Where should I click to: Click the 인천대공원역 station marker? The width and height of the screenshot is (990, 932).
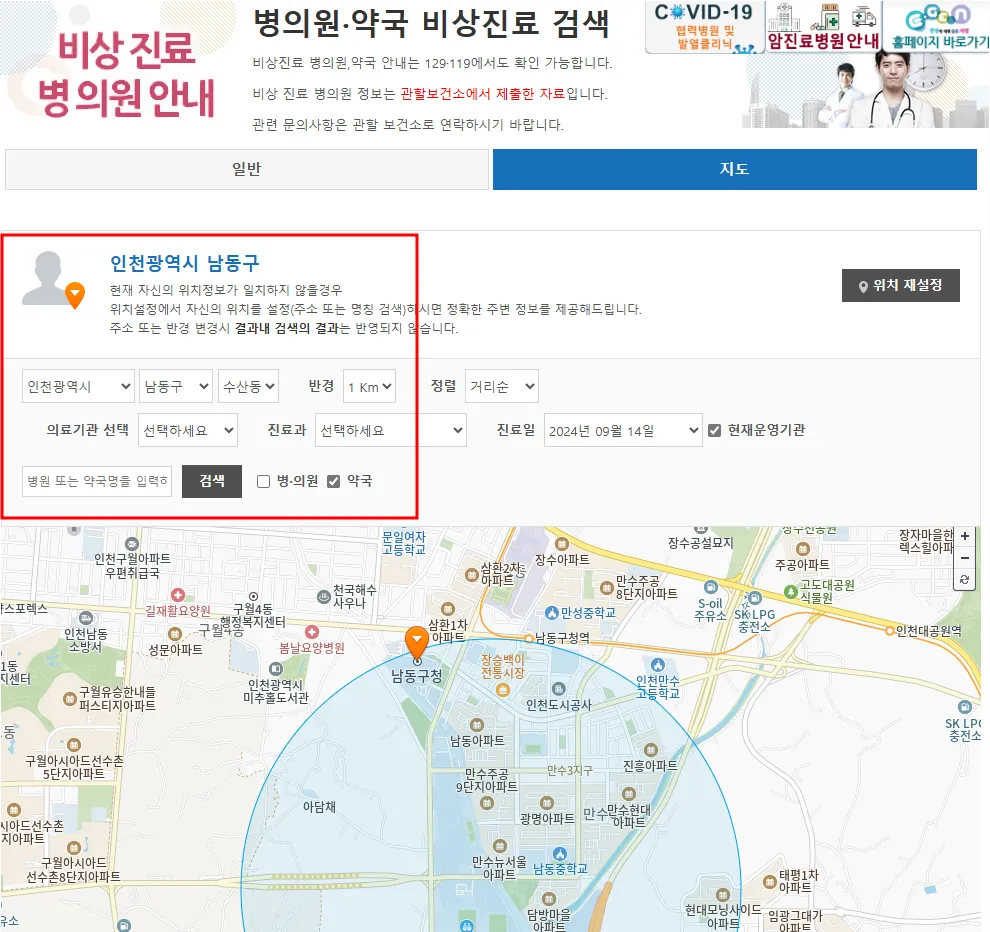[890, 631]
